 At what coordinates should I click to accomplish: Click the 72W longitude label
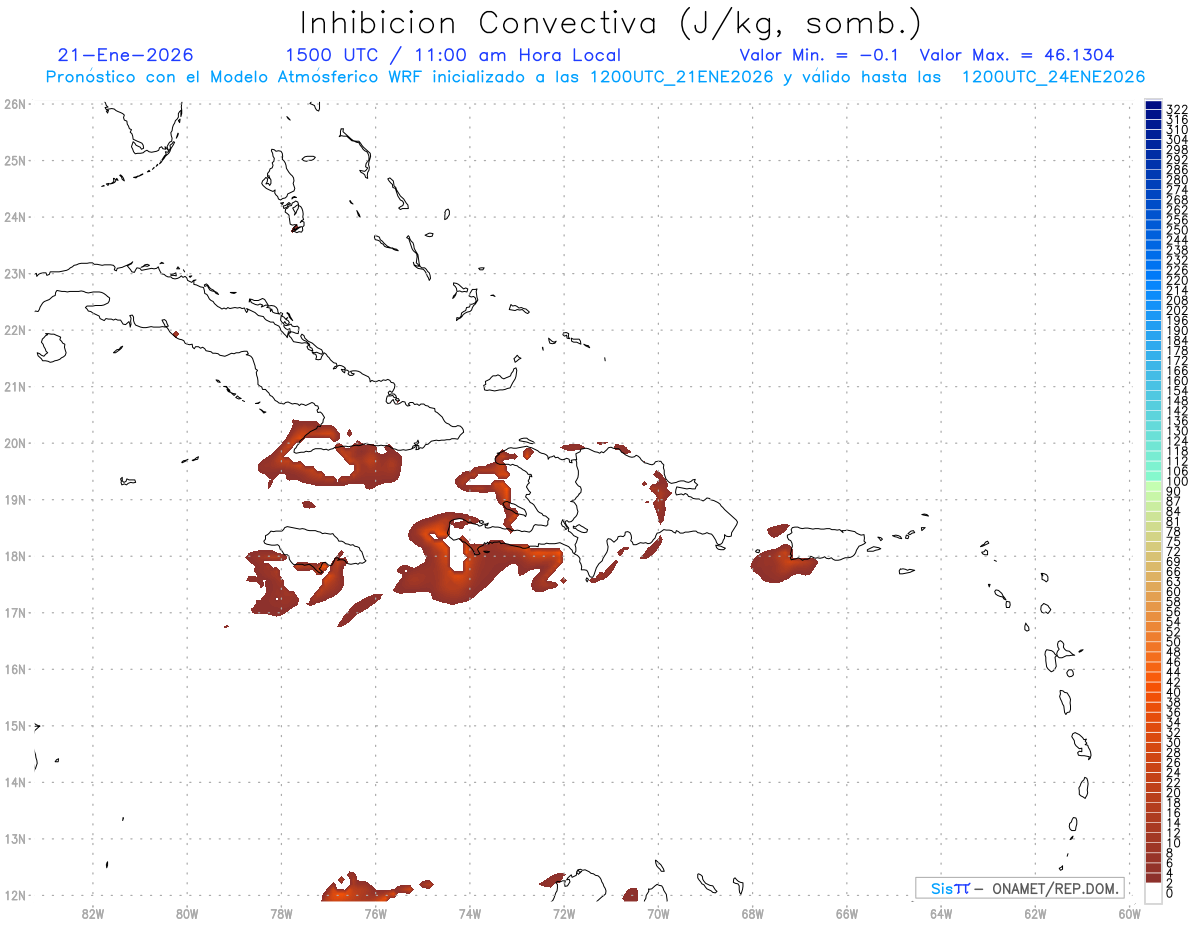[564, 912]
